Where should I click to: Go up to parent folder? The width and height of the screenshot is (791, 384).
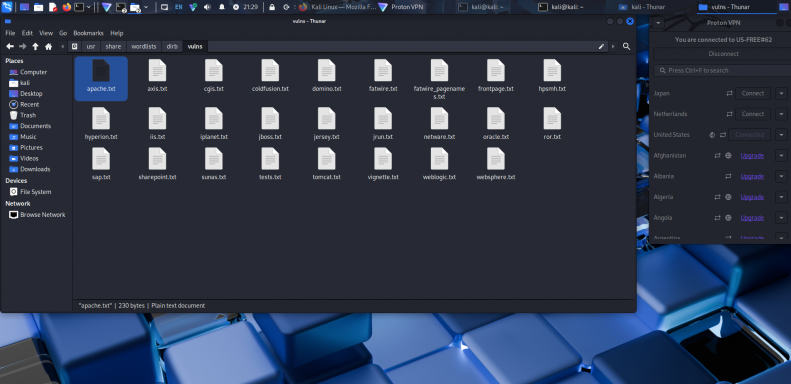point(35,46)
